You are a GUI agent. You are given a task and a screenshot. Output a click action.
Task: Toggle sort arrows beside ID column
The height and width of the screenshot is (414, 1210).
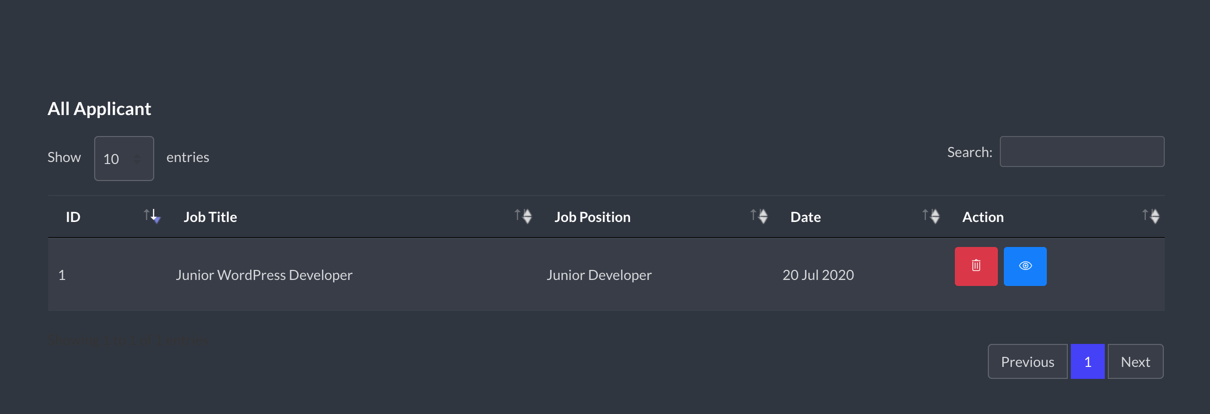pos(152,216)
